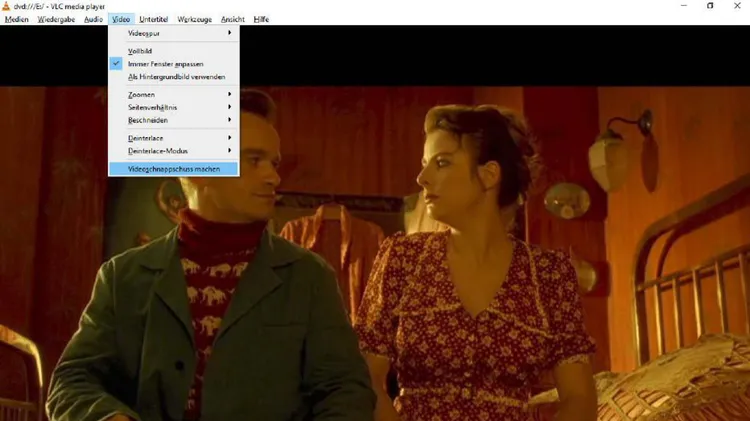Open the Audio menu
The height and width of the screenshot is (421, 750).
point(93,19)
